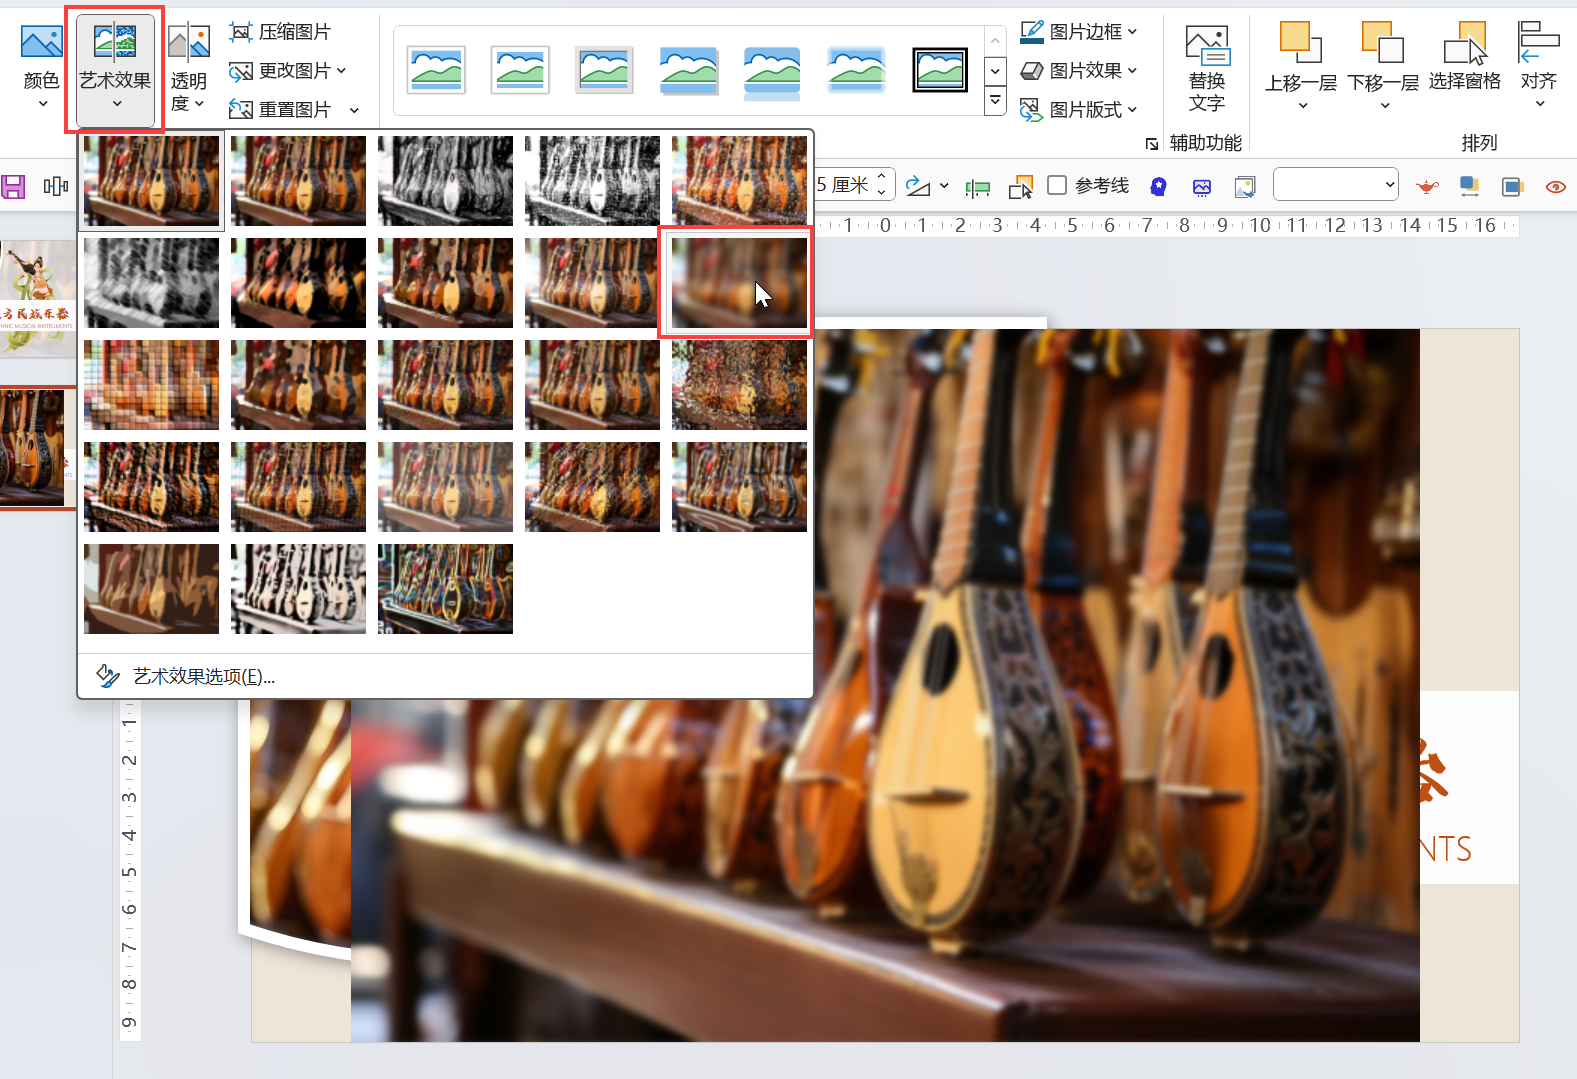Open 图片版式 picture layout menu

pos(1078,109)
